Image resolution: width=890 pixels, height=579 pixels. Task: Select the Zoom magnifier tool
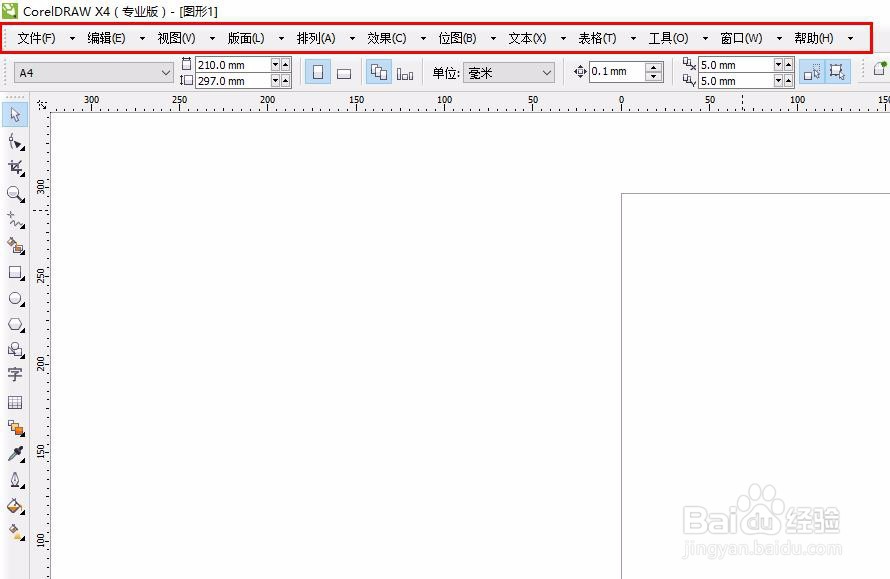tap(15, 194)
